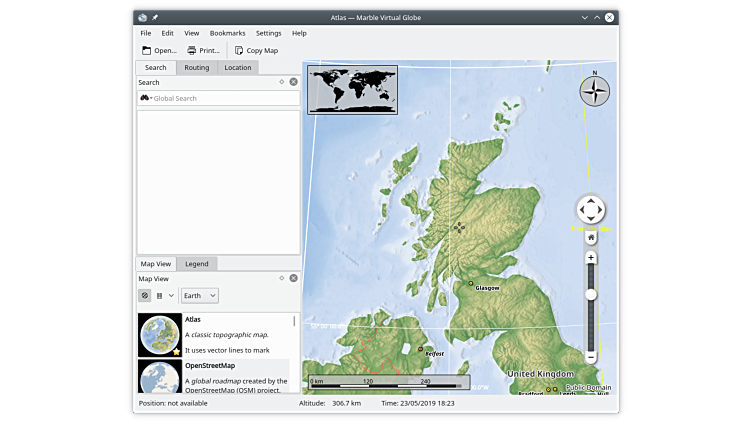This screenshot has width=752, height=423.
Task: Click the zoom in plus button
Action: tap(591, 258)
